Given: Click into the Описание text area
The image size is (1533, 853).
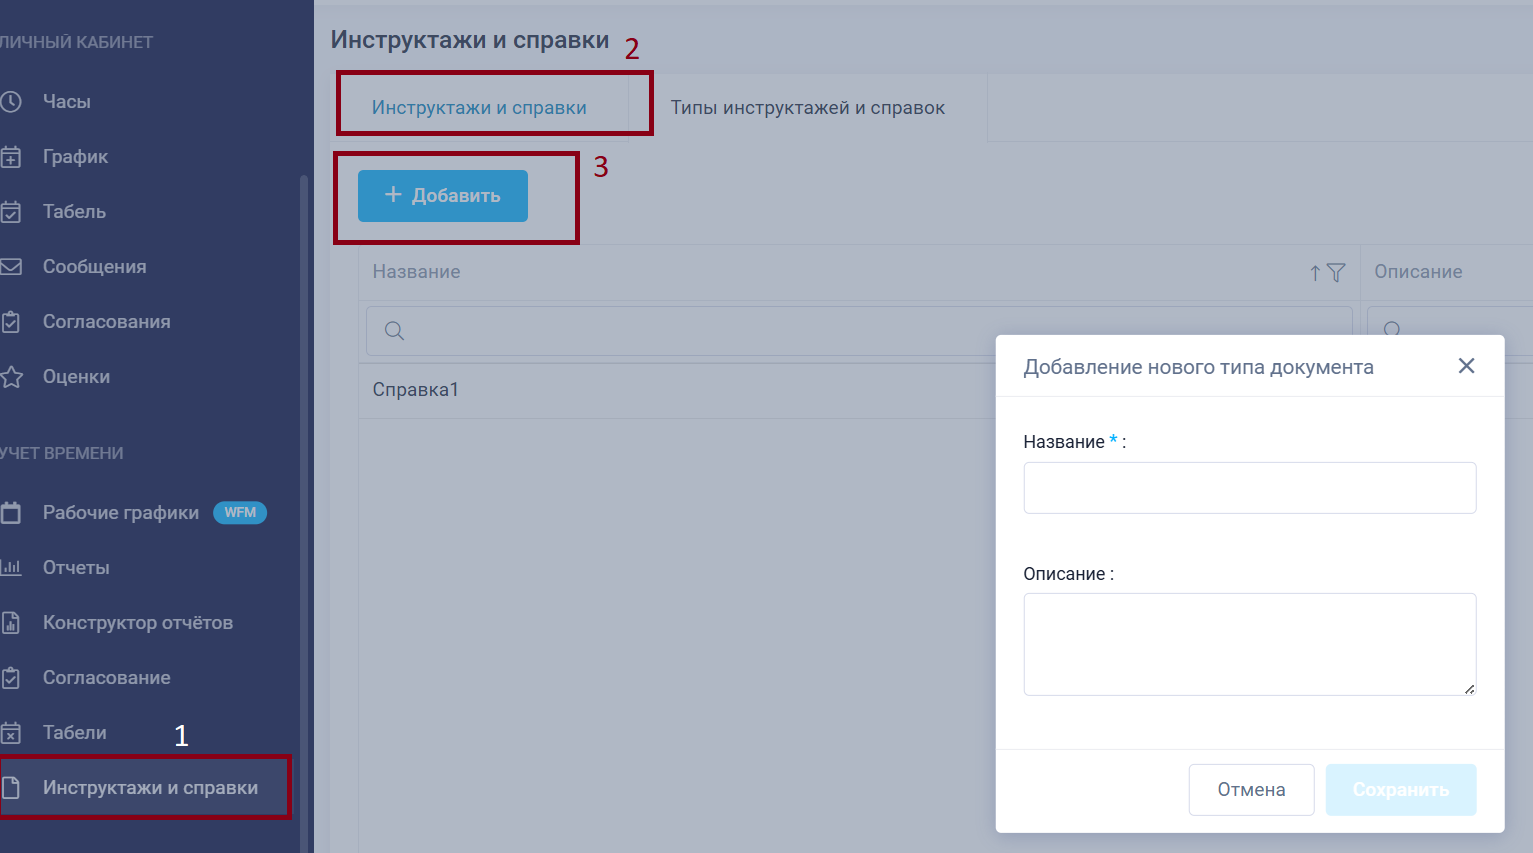Looking at the screenshot, I should pos(1249,644).
